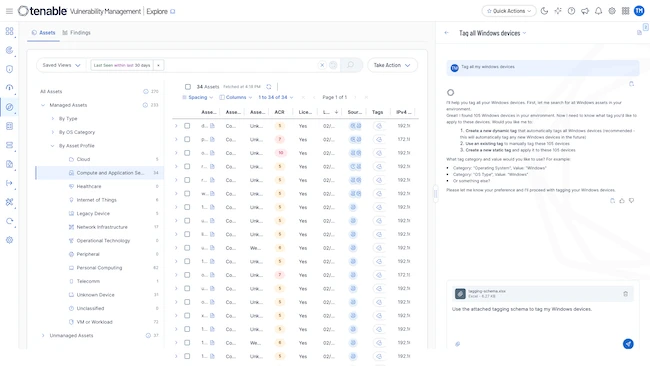Open the Columns dropdown
The height and width of the screenshot is (366, 650).
[x=236, y=97]
